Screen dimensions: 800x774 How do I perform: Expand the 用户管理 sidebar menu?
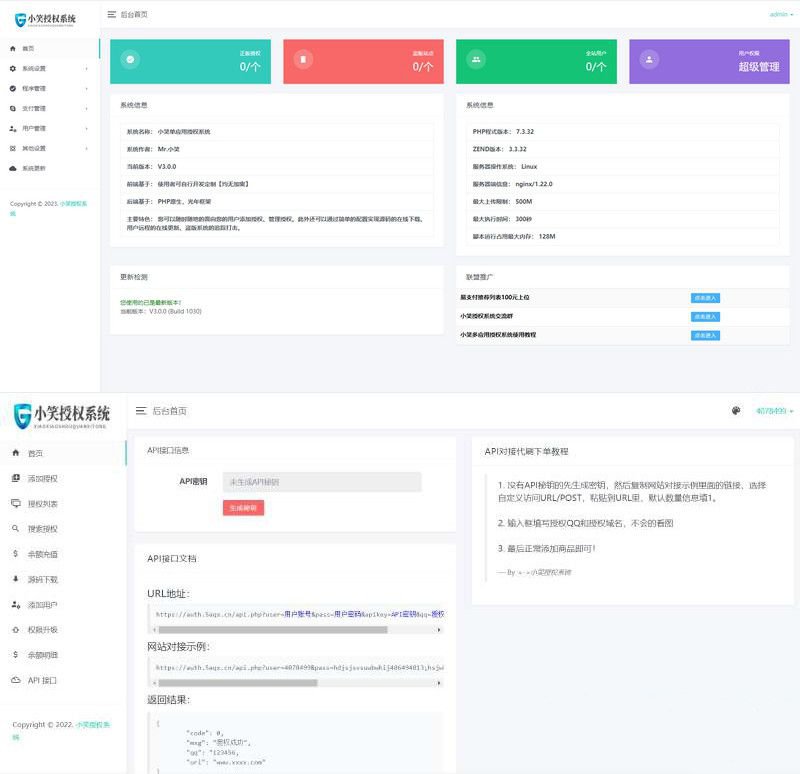point(50,128)
